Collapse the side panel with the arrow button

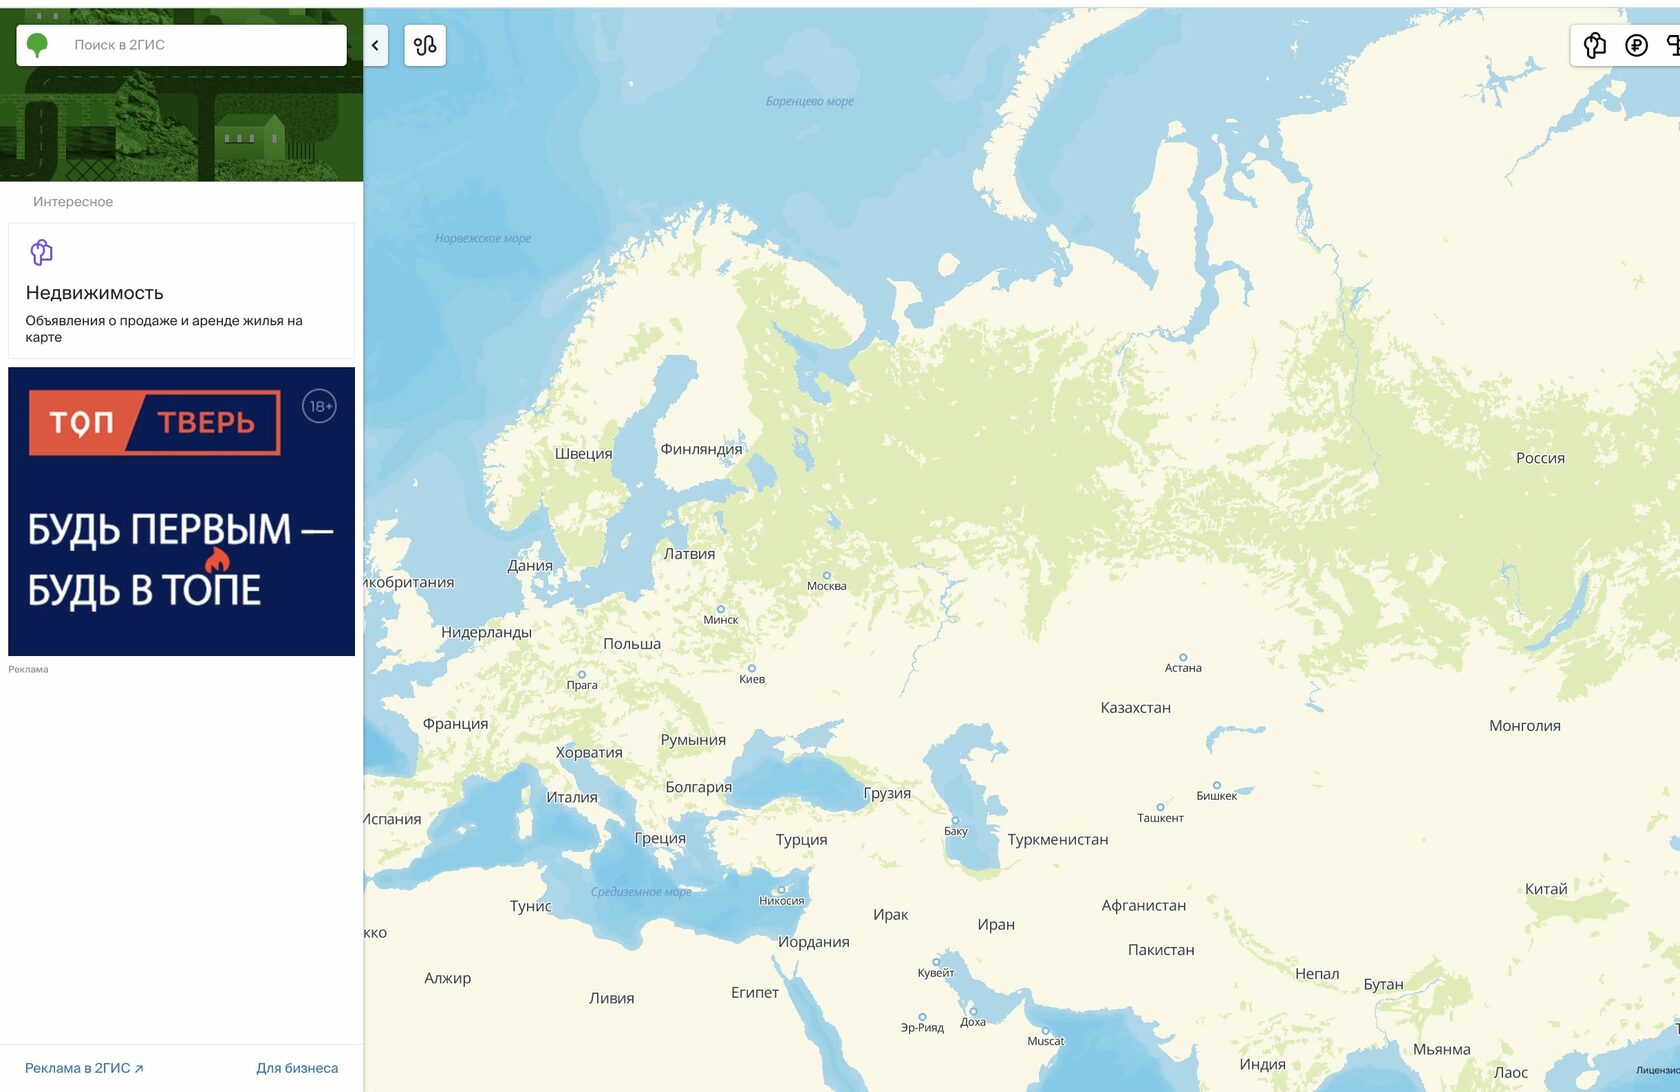[x=375, y=45]
